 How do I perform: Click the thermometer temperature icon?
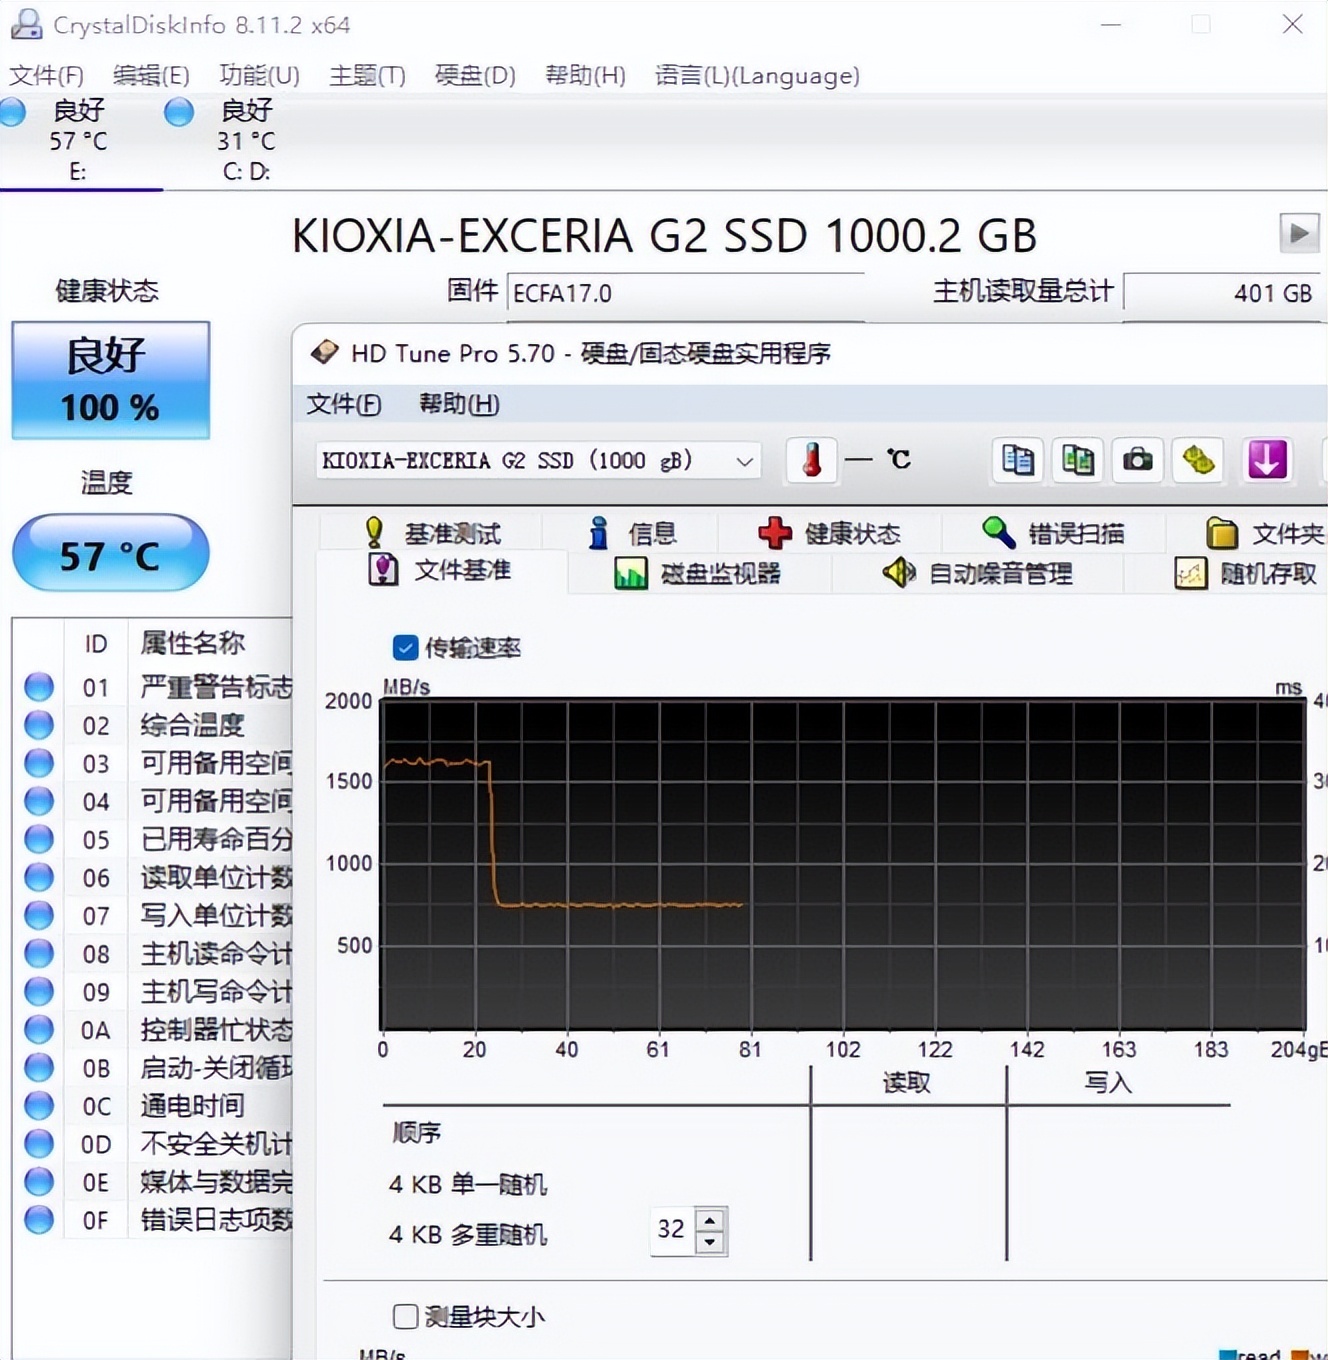(810, 459)
